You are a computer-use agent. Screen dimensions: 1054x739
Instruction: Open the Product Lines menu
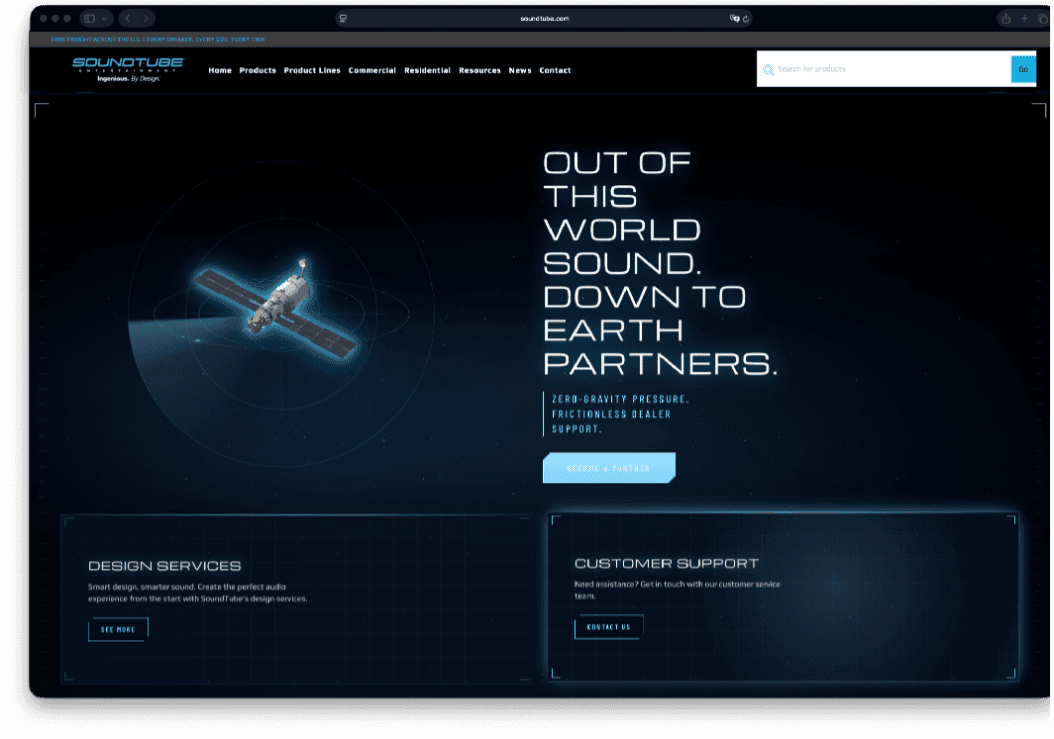312,70
